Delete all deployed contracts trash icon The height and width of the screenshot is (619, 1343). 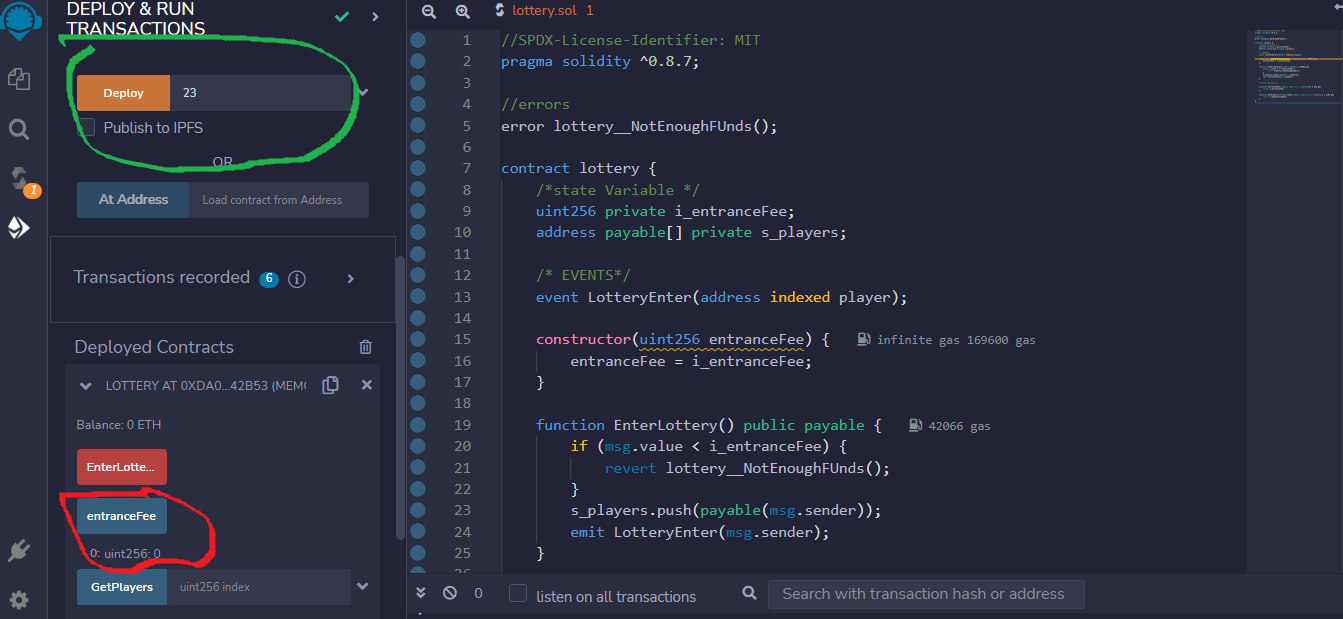click(365, 347)
